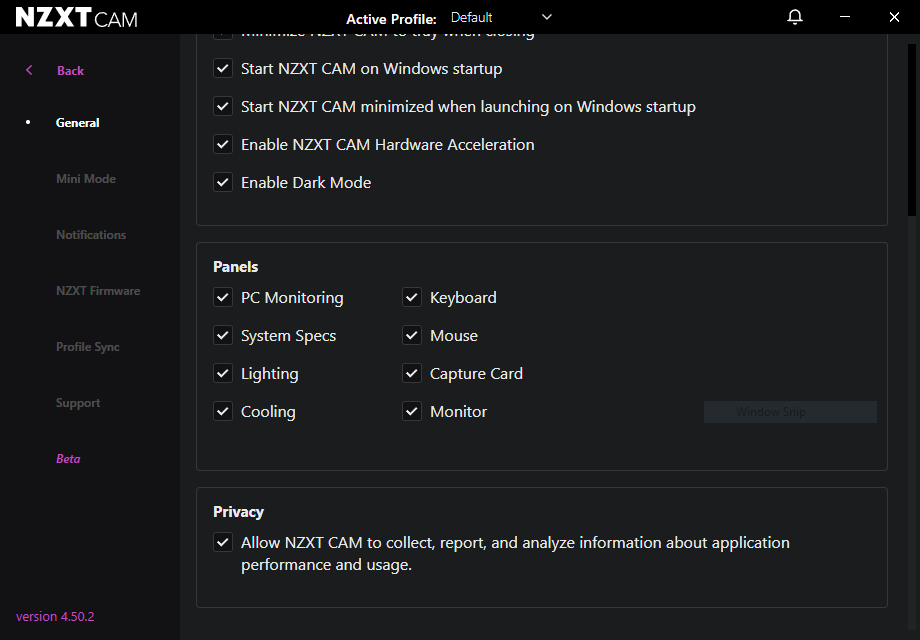Image resolution: width=920 pixels, height=640 pixels.
Task: Open the NZXT Firmware section
Action: (98, 290)
